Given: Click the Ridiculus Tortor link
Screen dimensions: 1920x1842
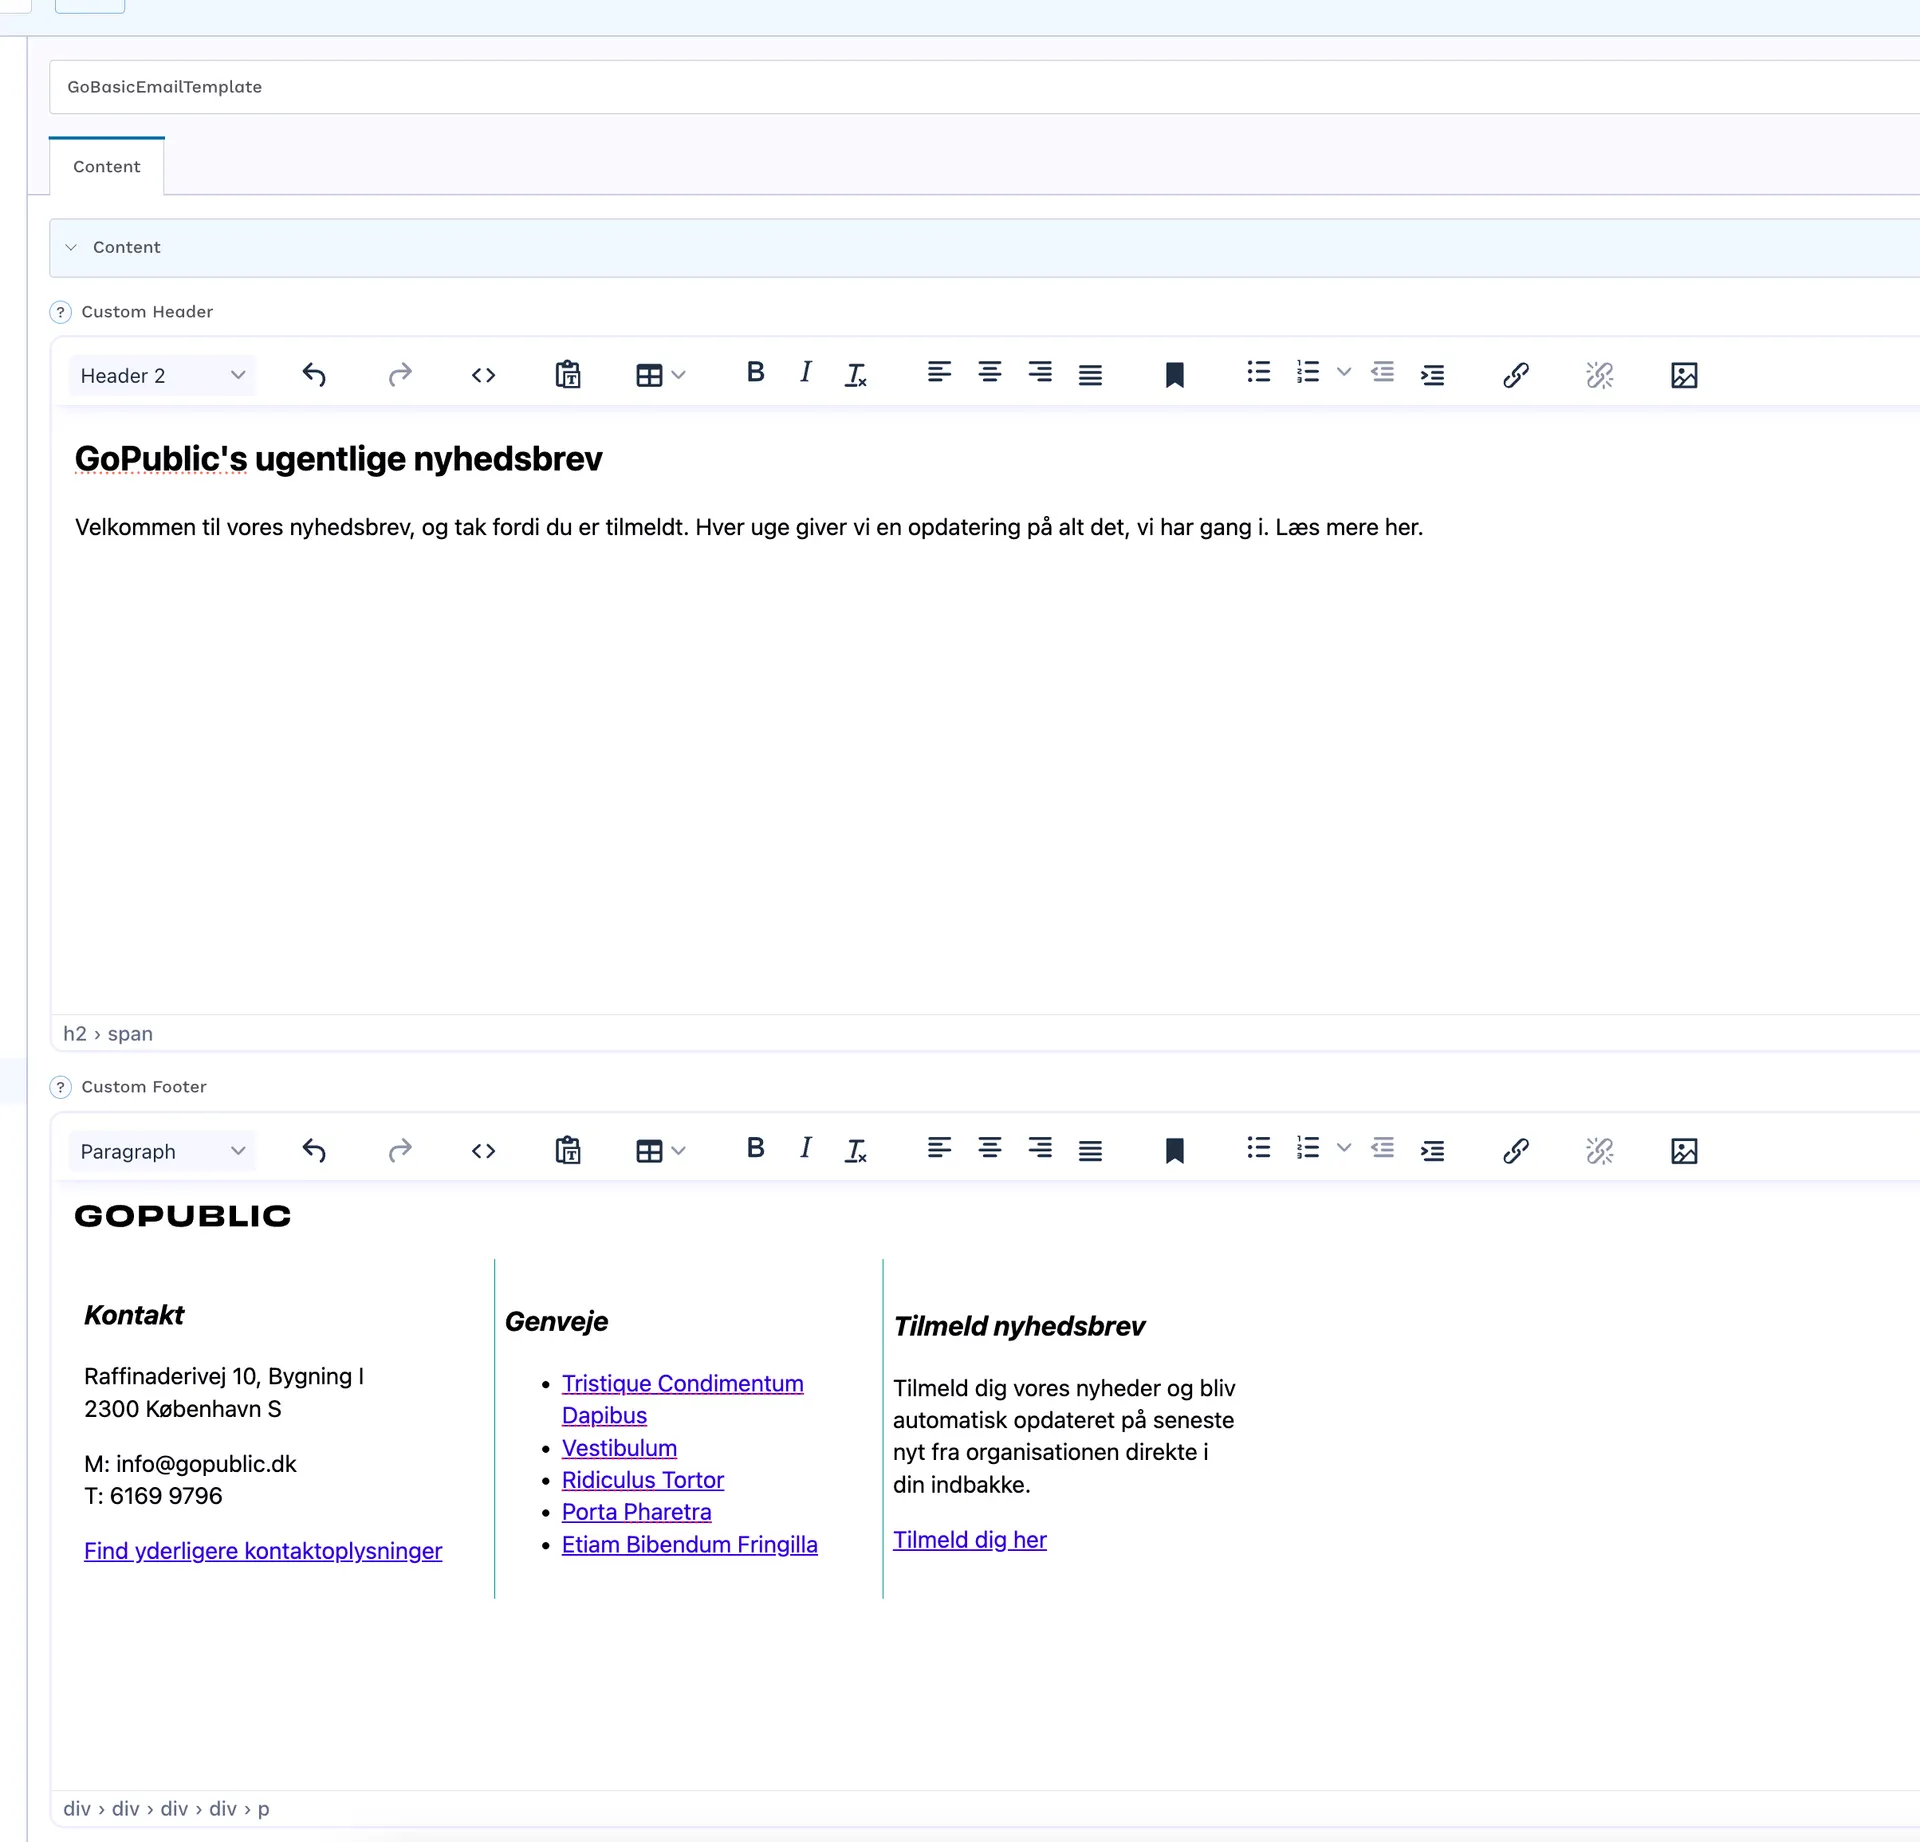Looking at the screenshot, I should click(x=642, y=1480).
